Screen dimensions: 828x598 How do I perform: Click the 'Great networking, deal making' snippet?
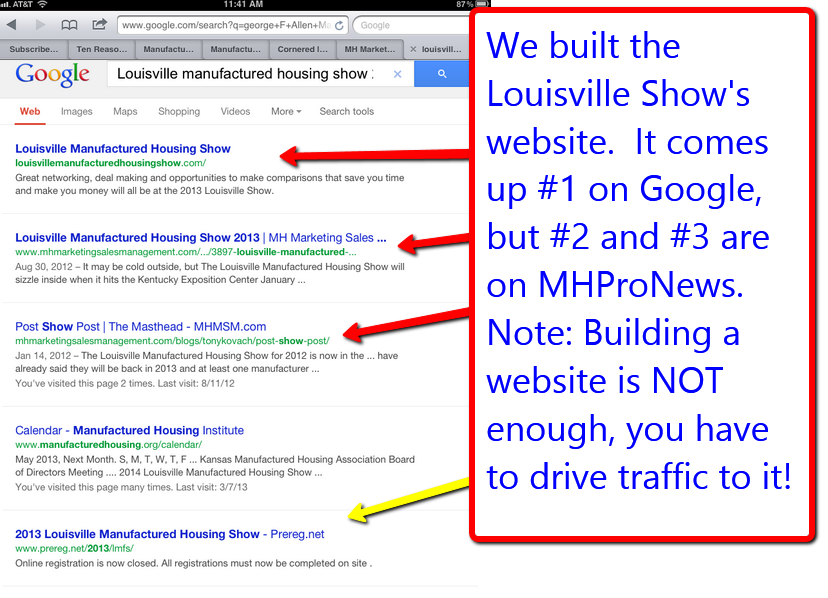(x=210, y=184)
